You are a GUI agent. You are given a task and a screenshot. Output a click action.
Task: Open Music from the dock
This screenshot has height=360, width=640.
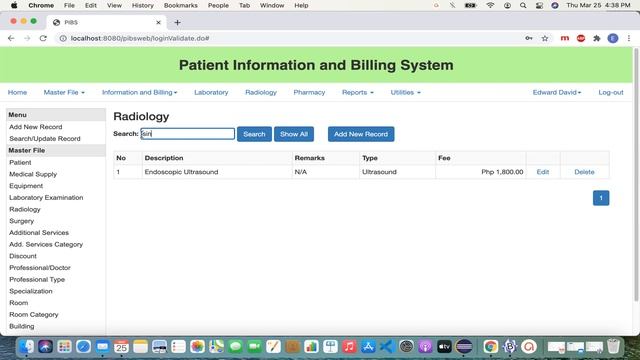349,347
